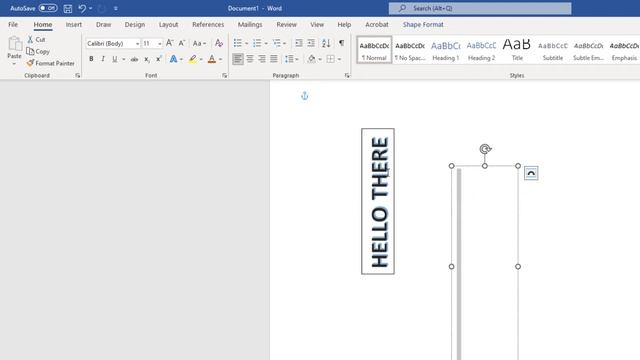Toggle the AutoSave switch
The width and height of the screenshot is (640, 360).
click(x=48, y=8)
